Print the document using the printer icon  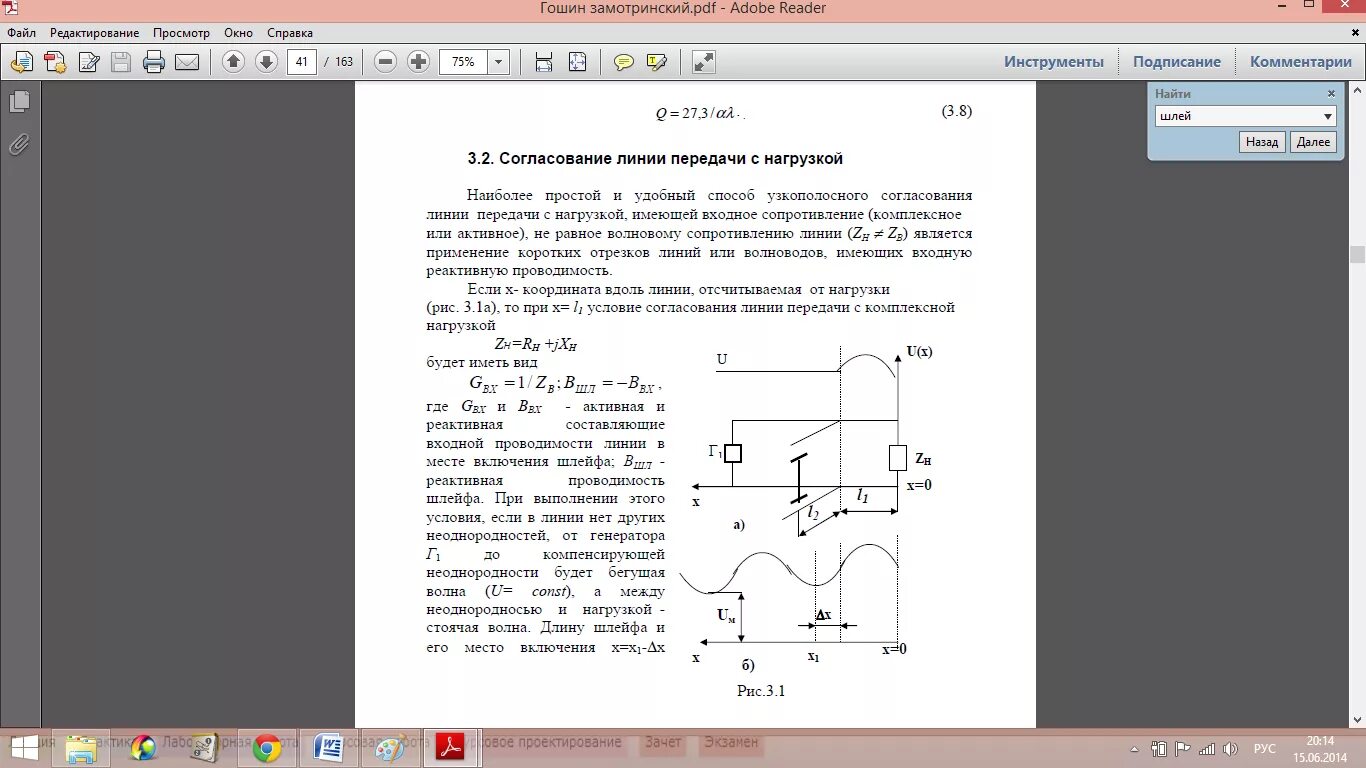coord(154,62)
